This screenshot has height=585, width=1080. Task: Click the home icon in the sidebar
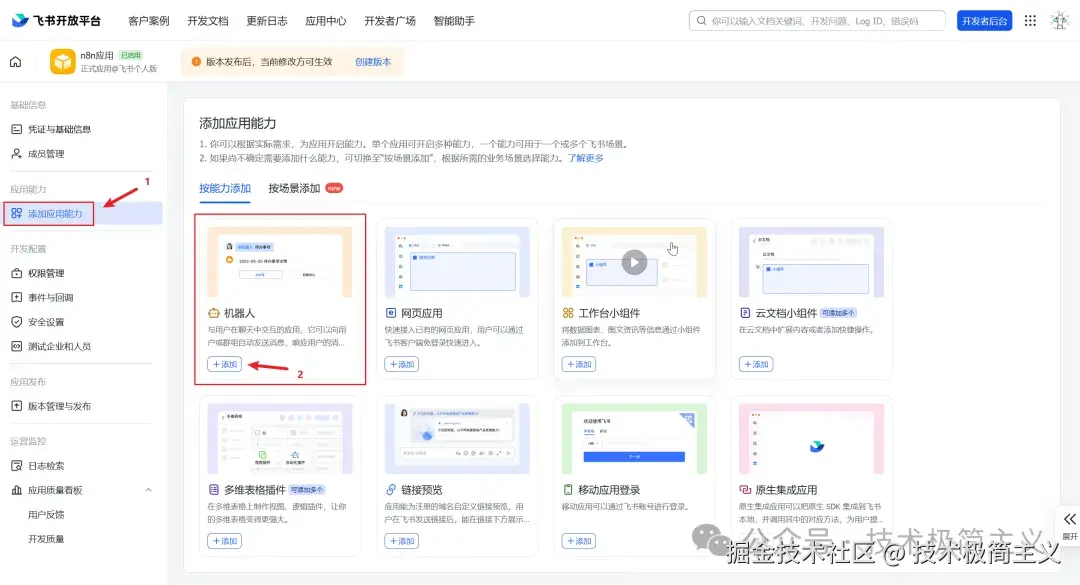pos(14,61)
